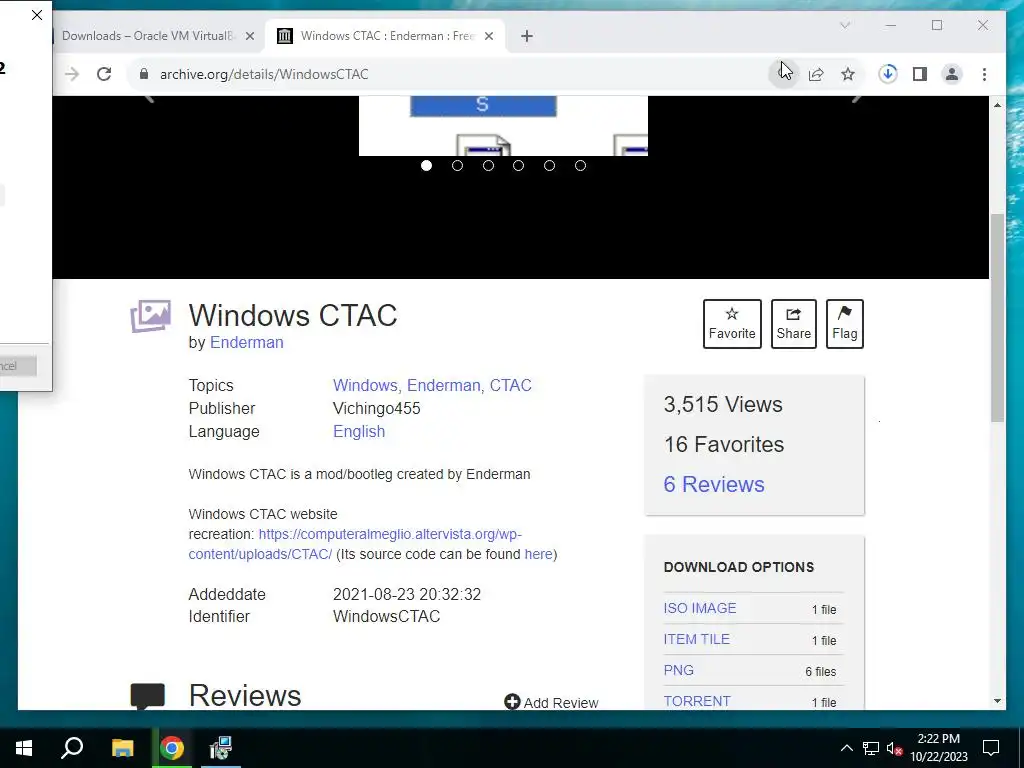The height and width of the screenshot is (768, 1024).
Task: Click Add Review
Action: 551,703
